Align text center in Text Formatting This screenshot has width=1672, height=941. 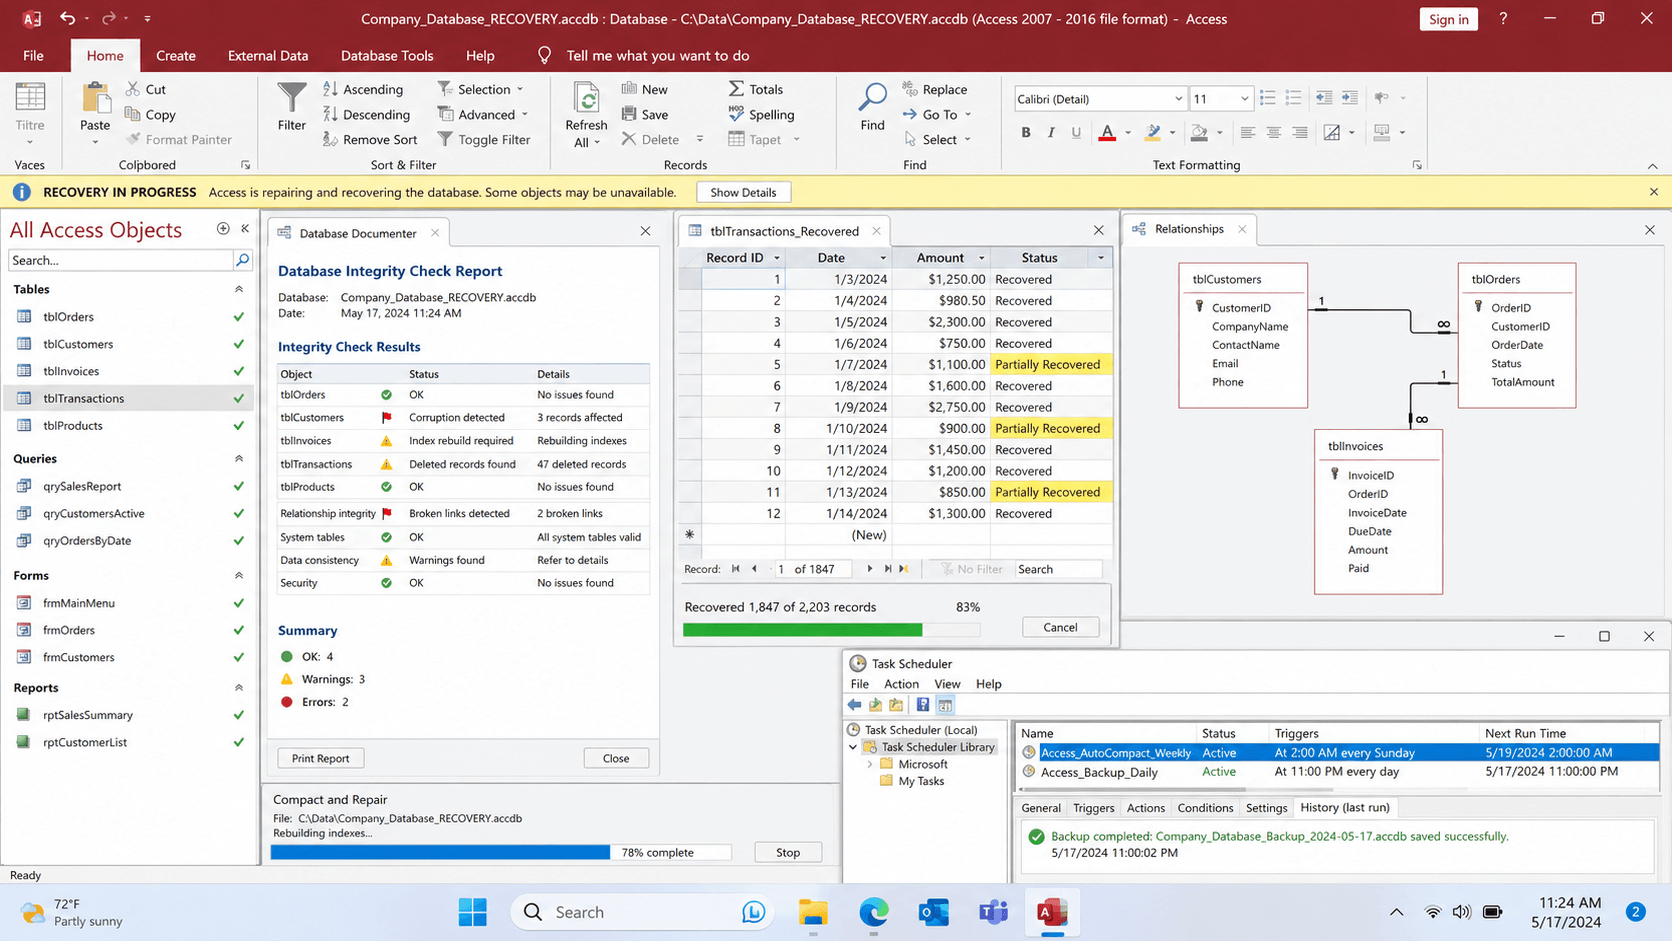tap(1273, 132)
